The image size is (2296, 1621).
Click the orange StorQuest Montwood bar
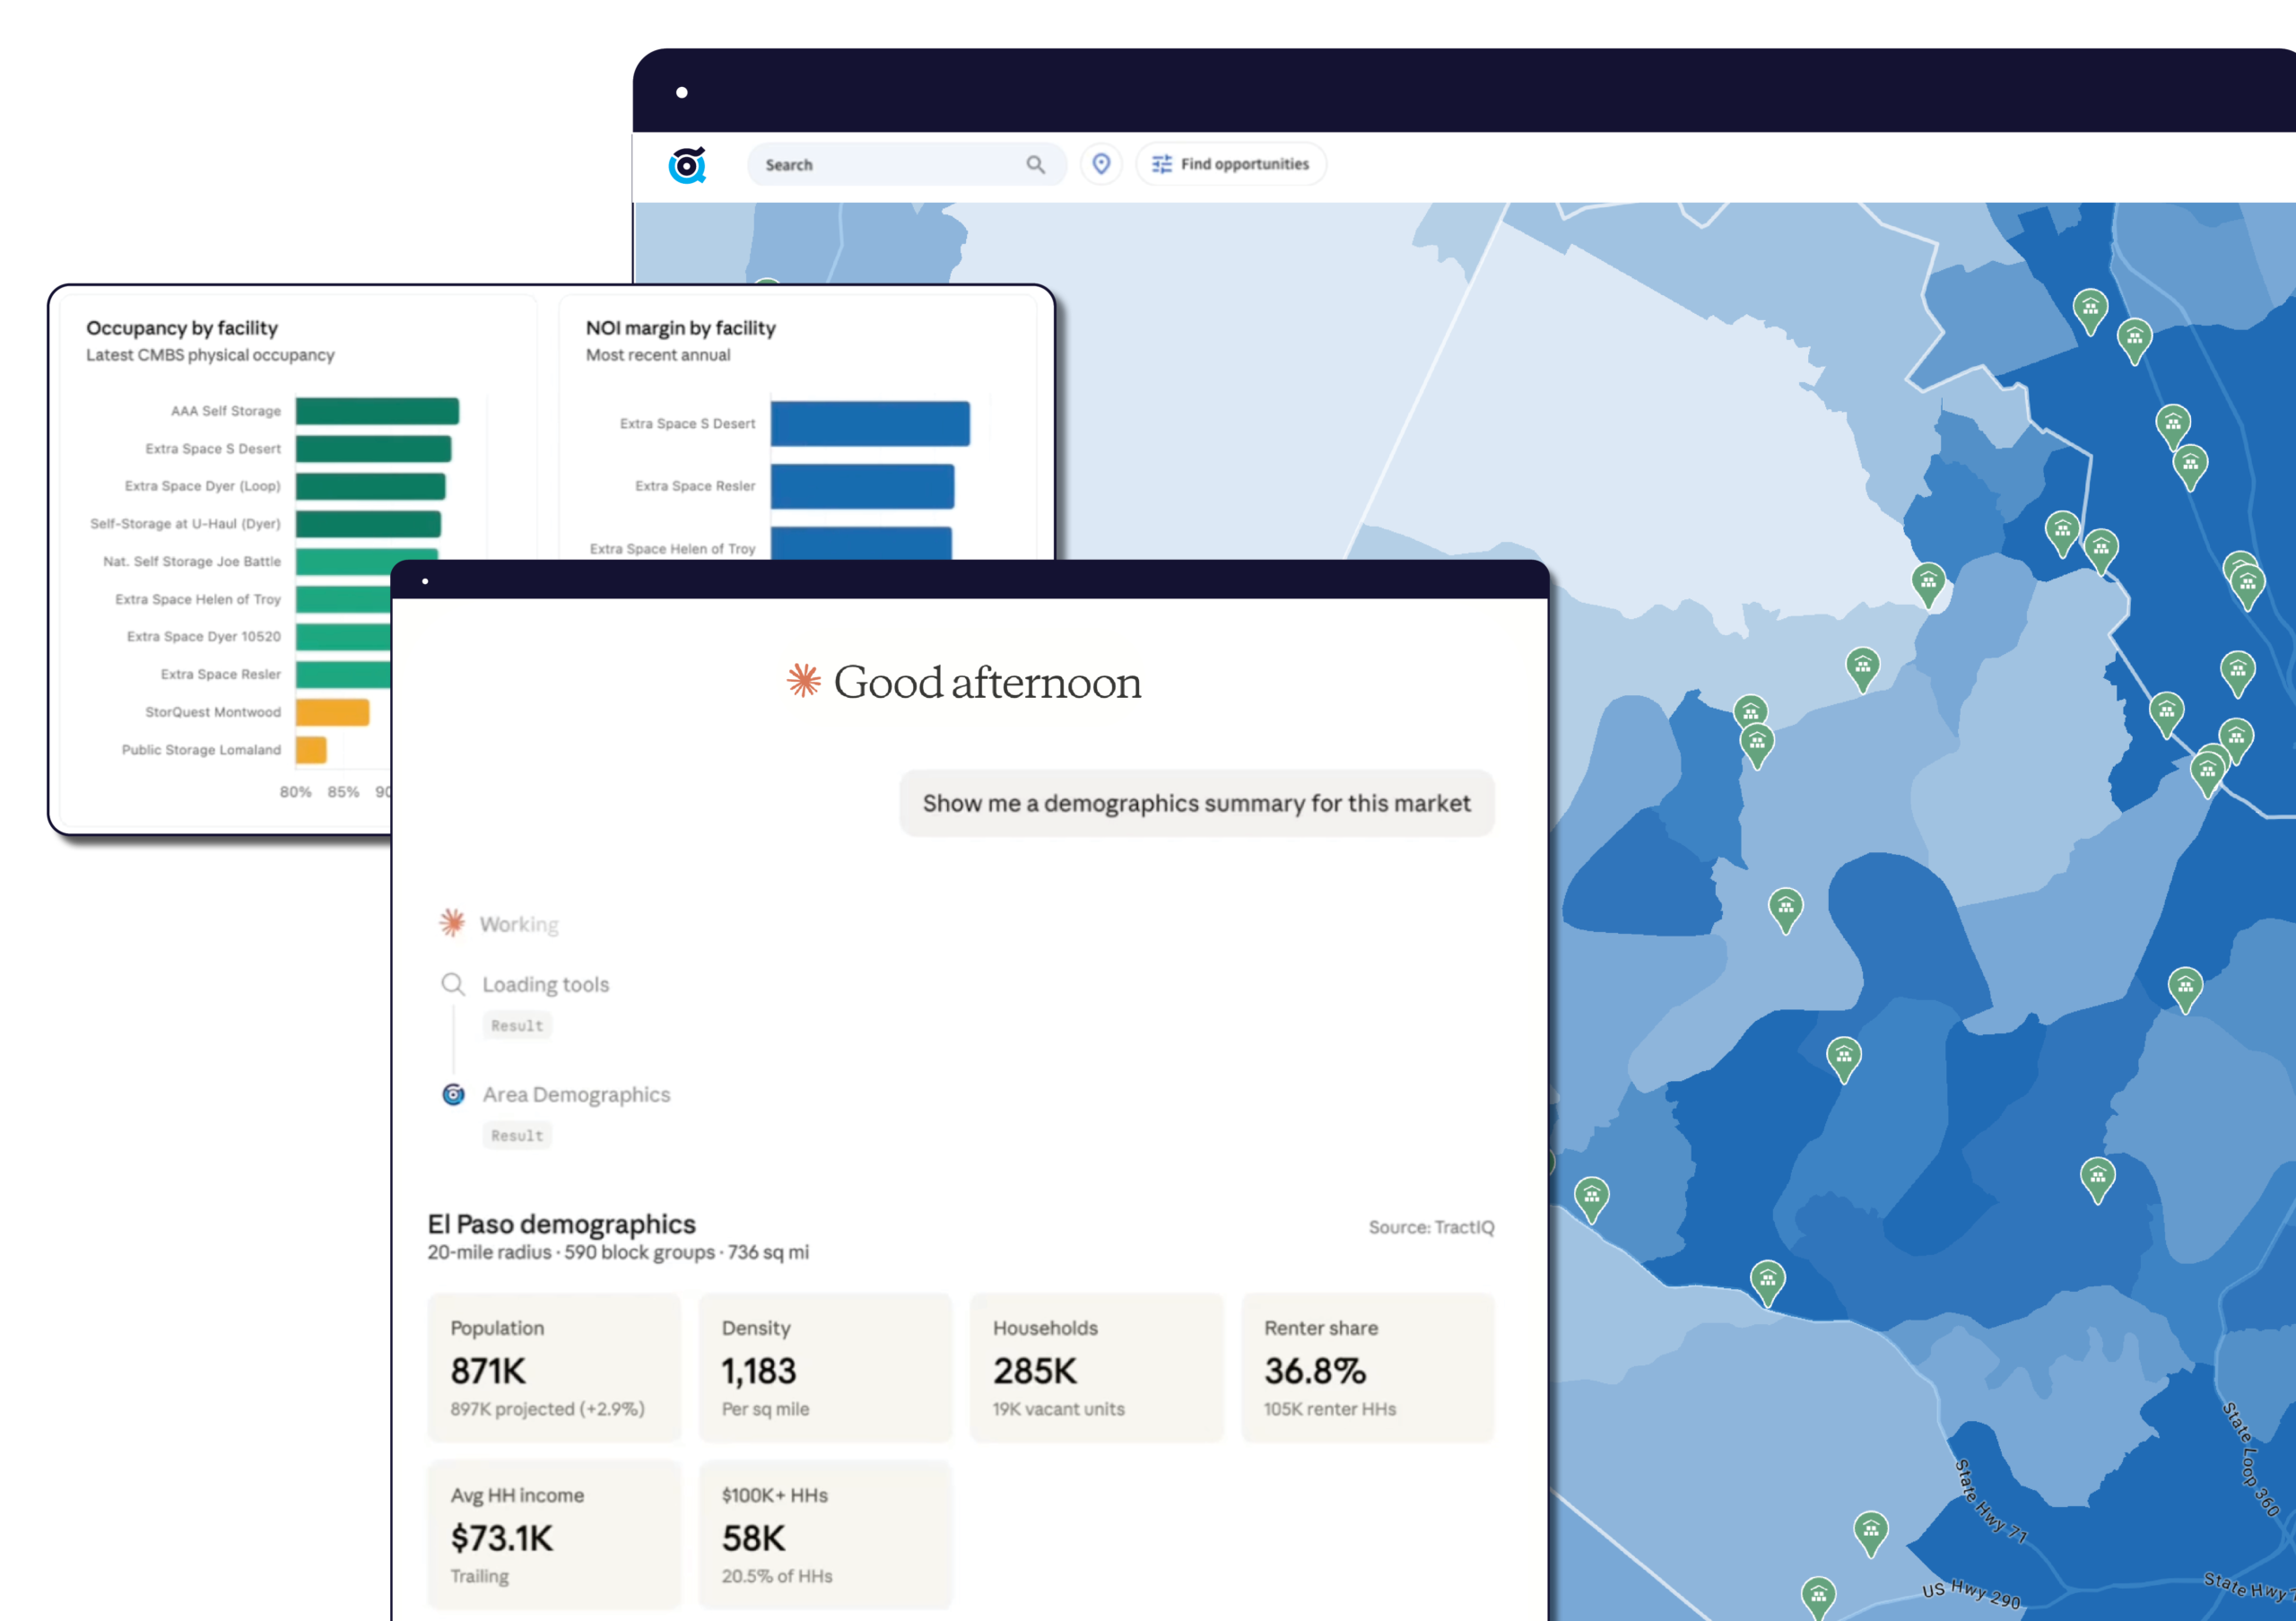click(x=333, y=712)
